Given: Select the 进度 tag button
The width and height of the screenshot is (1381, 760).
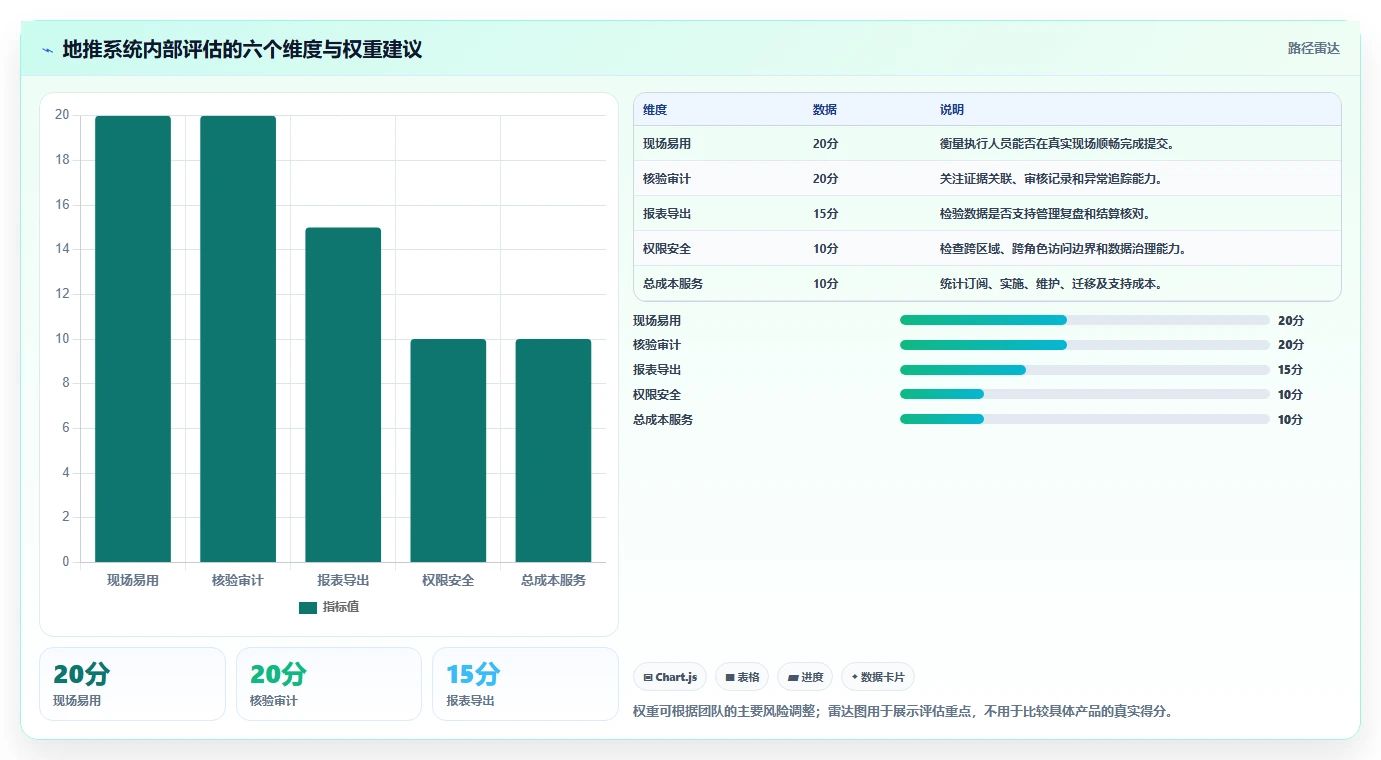Looking at the screenshot, I should 805,677.
